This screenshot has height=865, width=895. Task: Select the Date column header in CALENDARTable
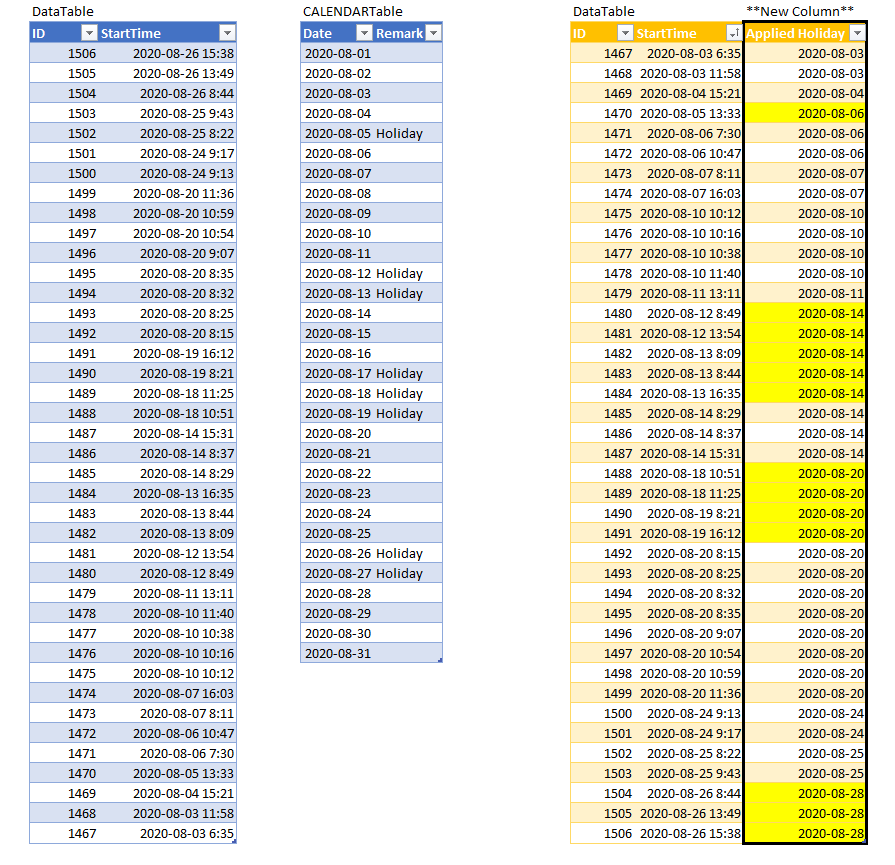337,33
